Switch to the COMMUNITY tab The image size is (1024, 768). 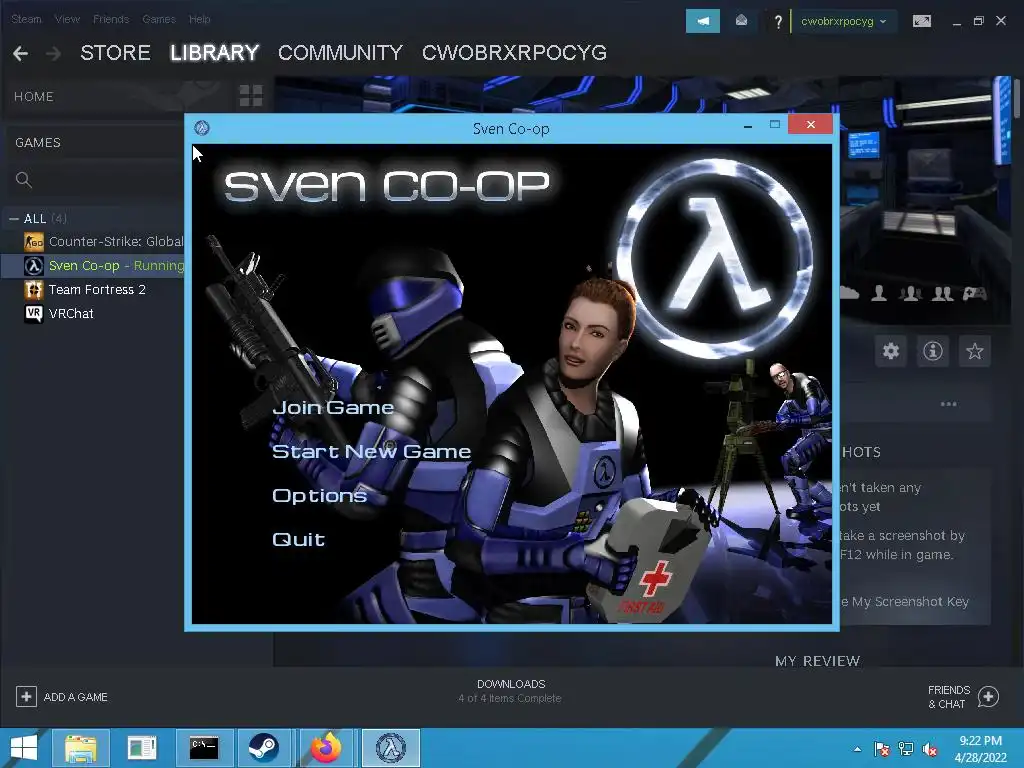[340, 53]
